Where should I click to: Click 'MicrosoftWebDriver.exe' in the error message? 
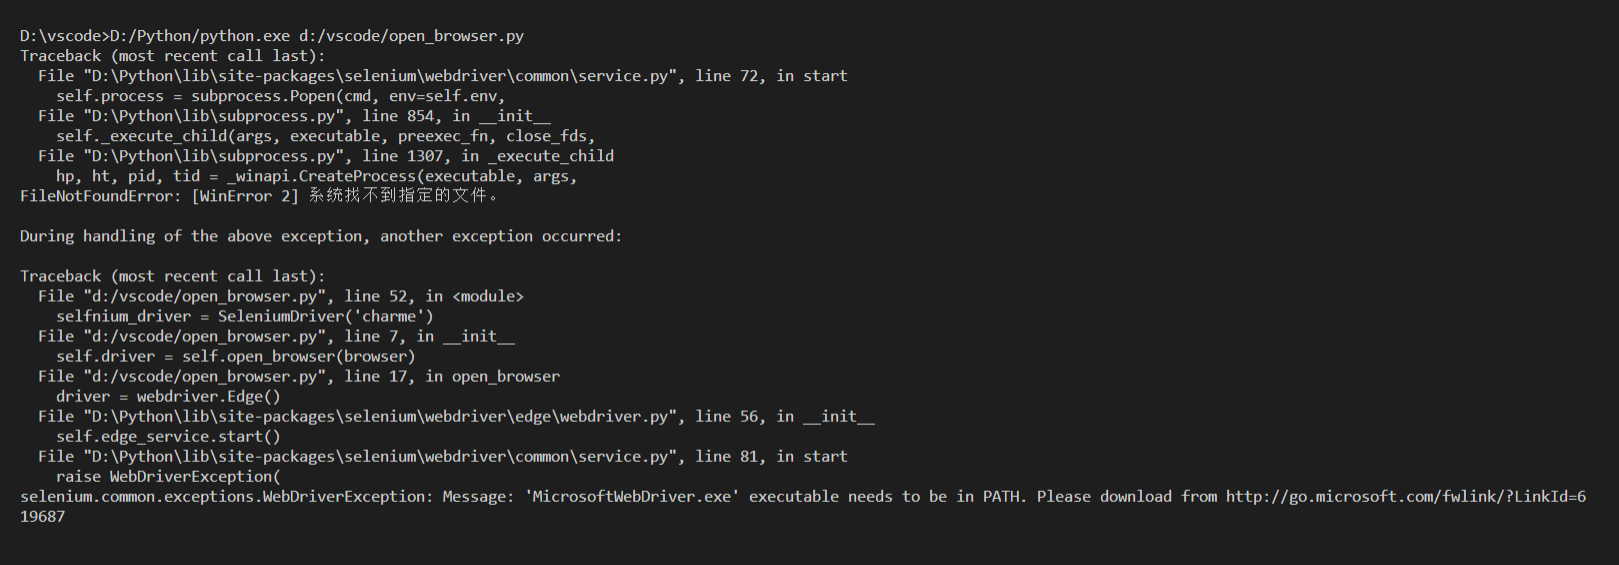[x=632, y=496]
